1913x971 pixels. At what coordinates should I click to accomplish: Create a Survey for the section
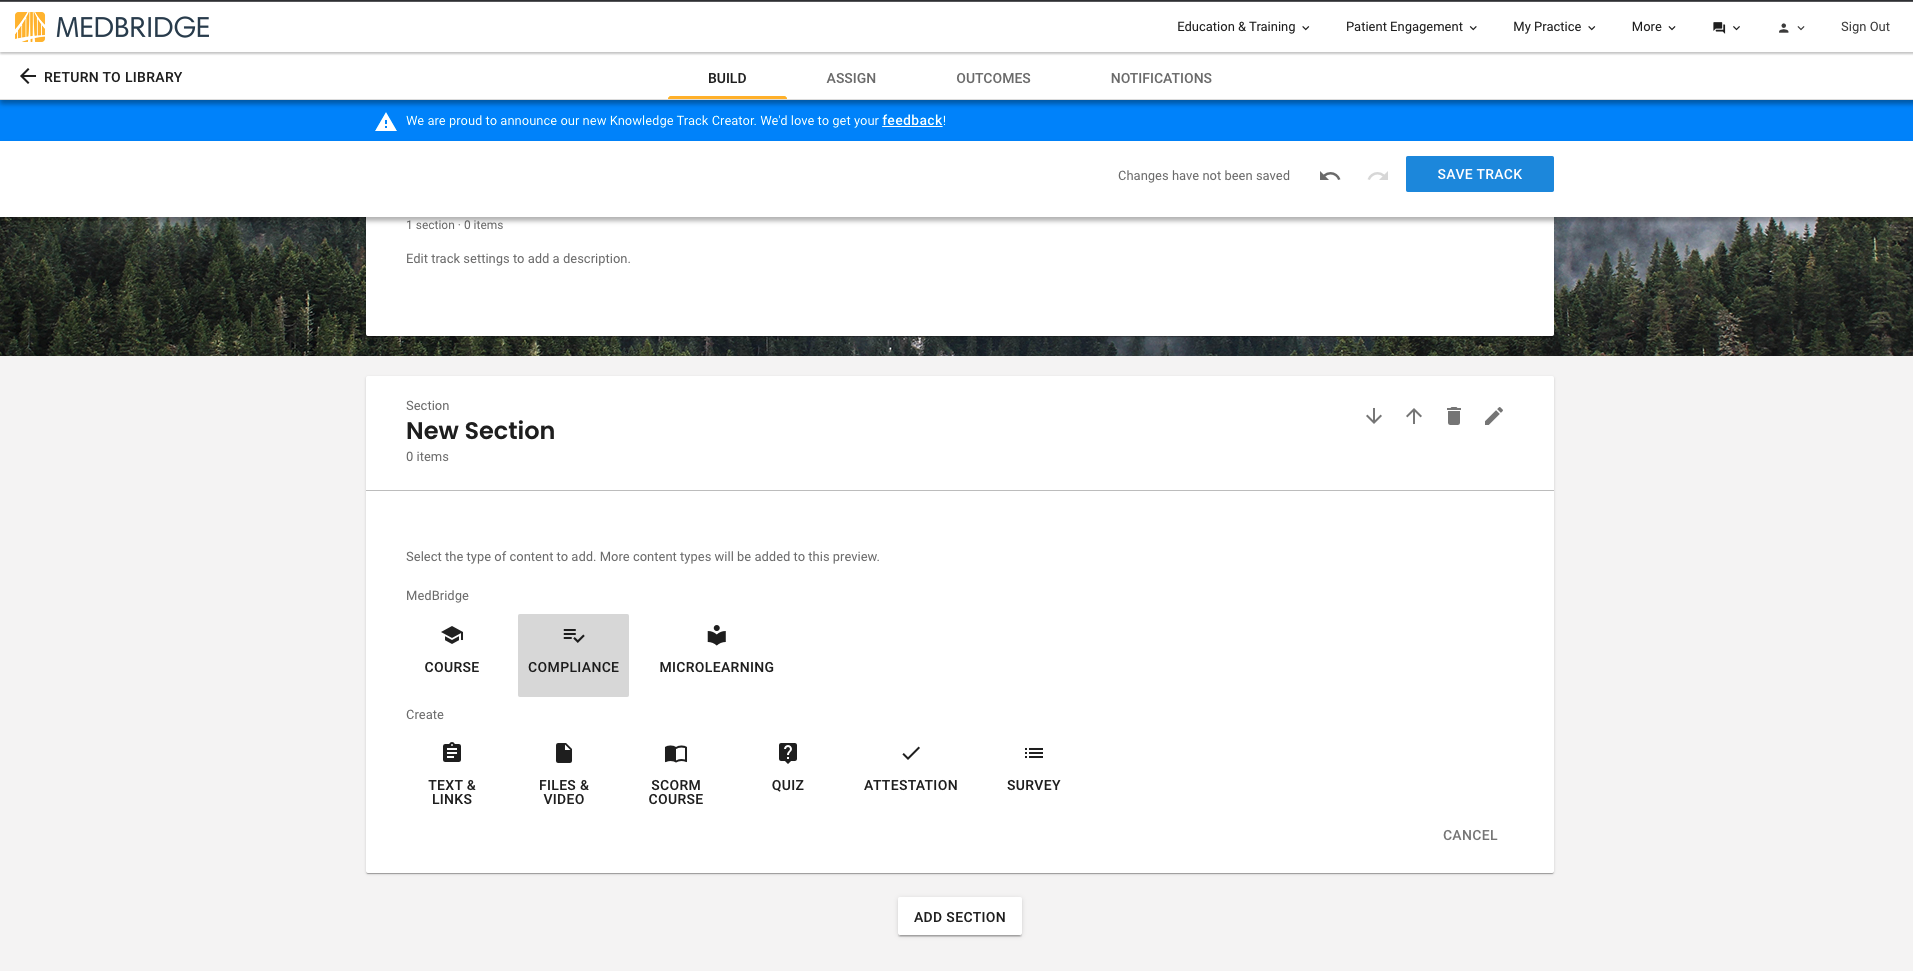click(1032, 767)
